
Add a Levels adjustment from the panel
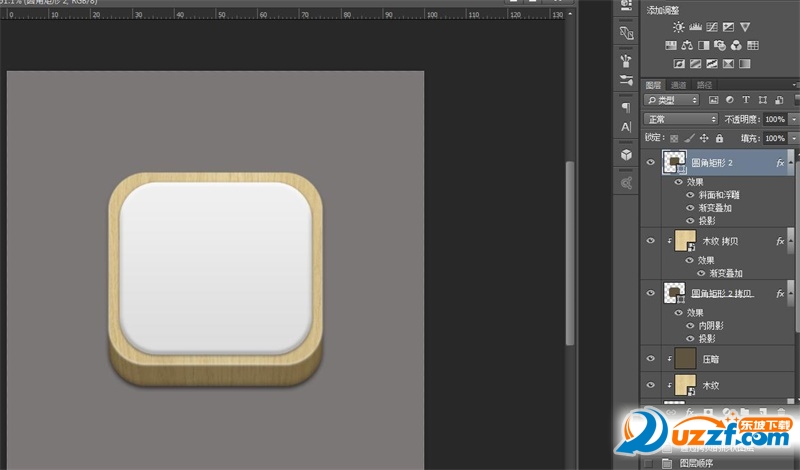click(696, 27)
